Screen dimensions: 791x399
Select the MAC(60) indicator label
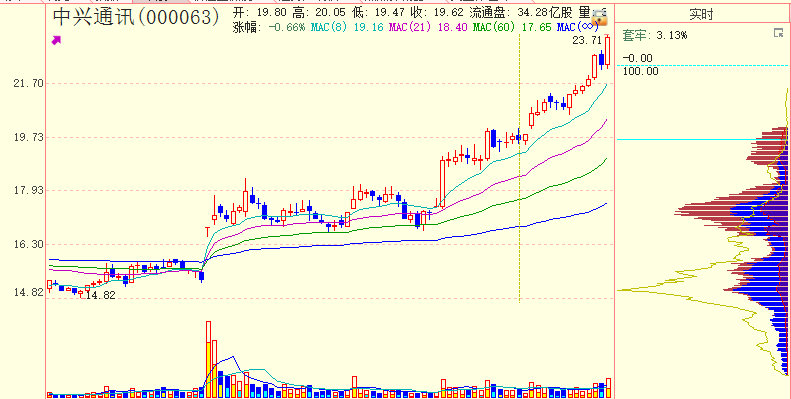click(x=494, y=27)
